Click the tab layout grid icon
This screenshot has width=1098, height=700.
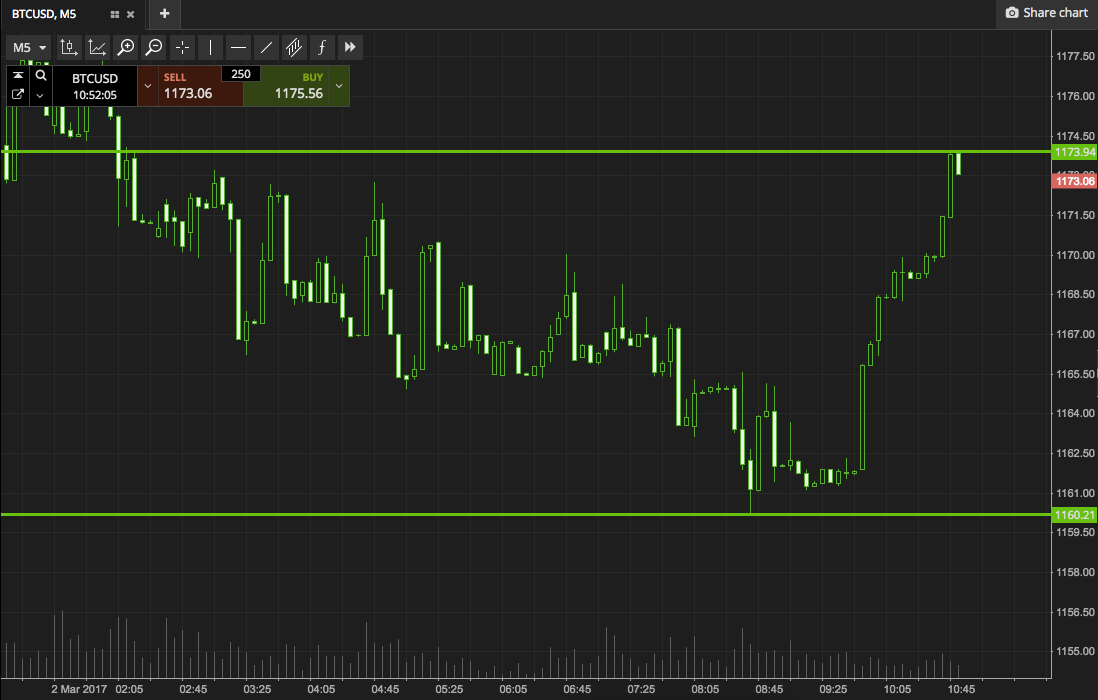pyautogui.click(x=115, y=14)
